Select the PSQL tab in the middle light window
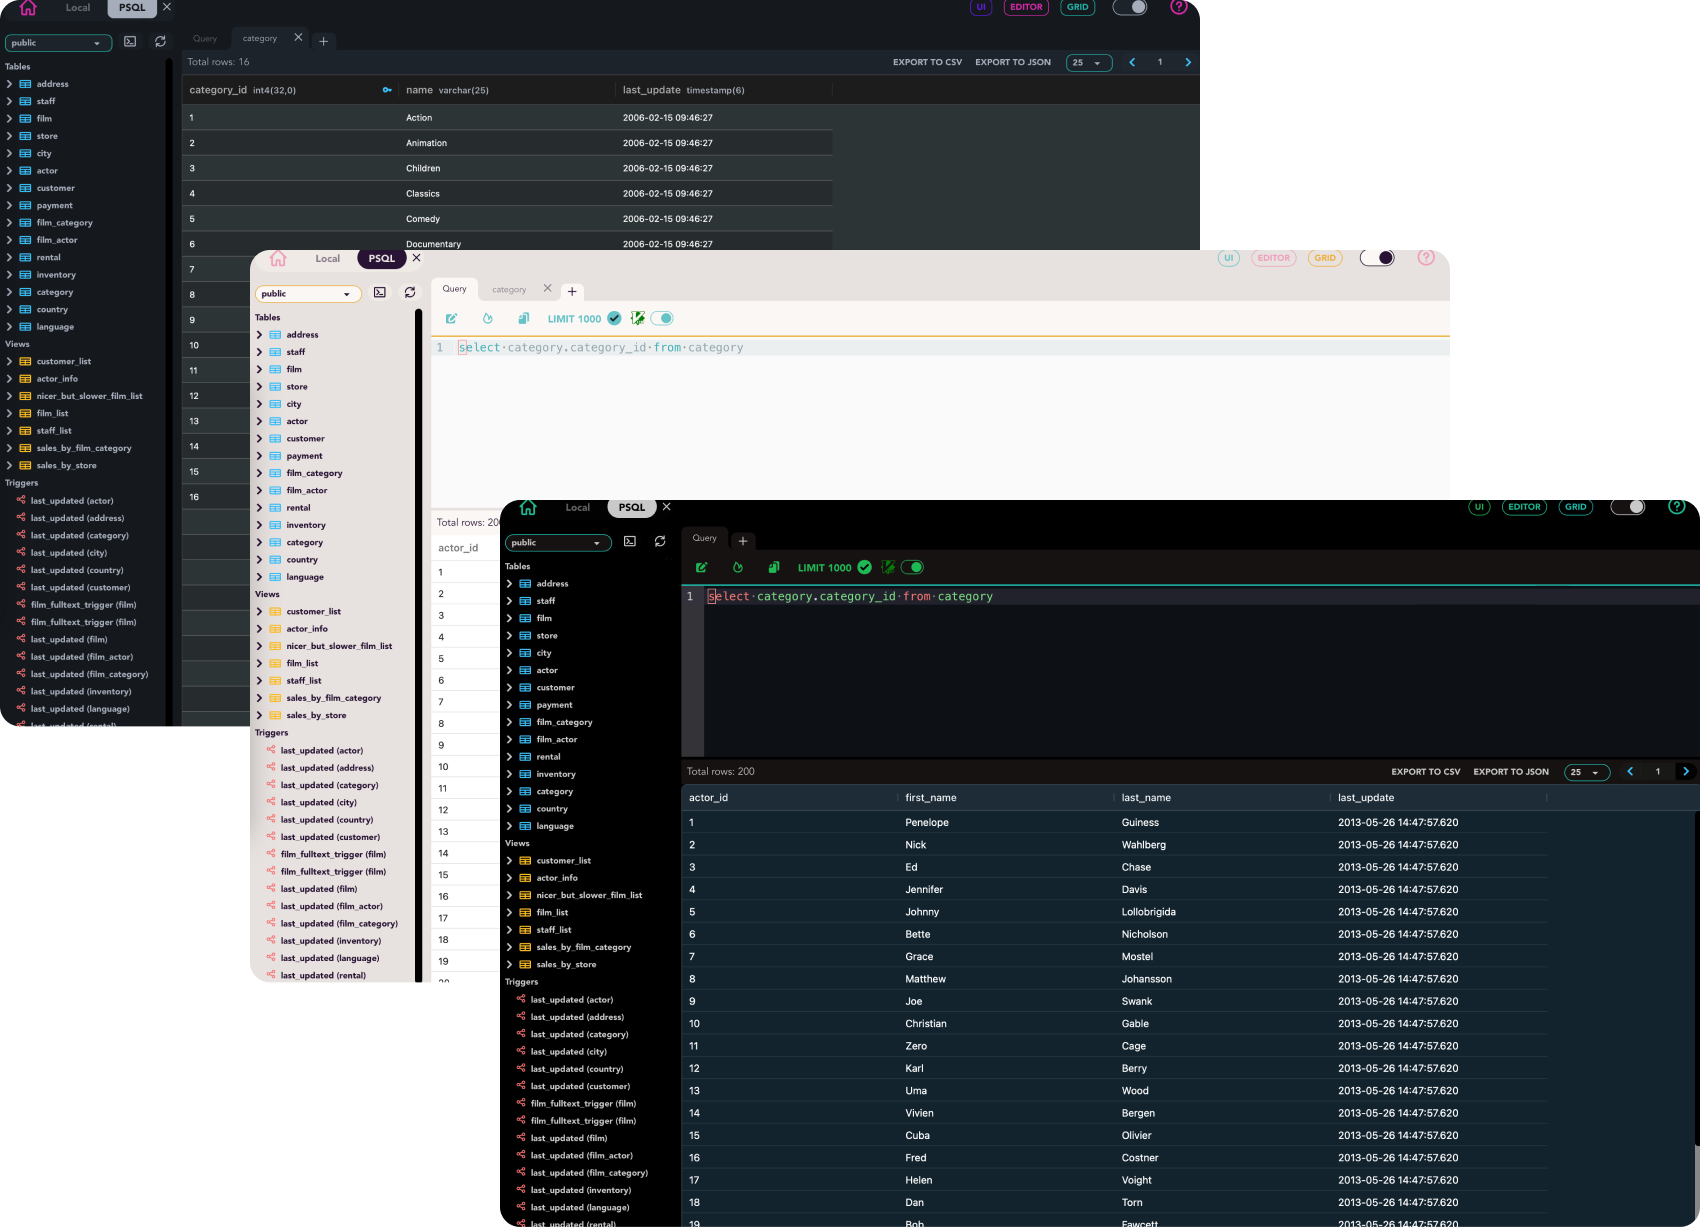The height and width of the screenshot is (1227, 1700). point(382,258)
